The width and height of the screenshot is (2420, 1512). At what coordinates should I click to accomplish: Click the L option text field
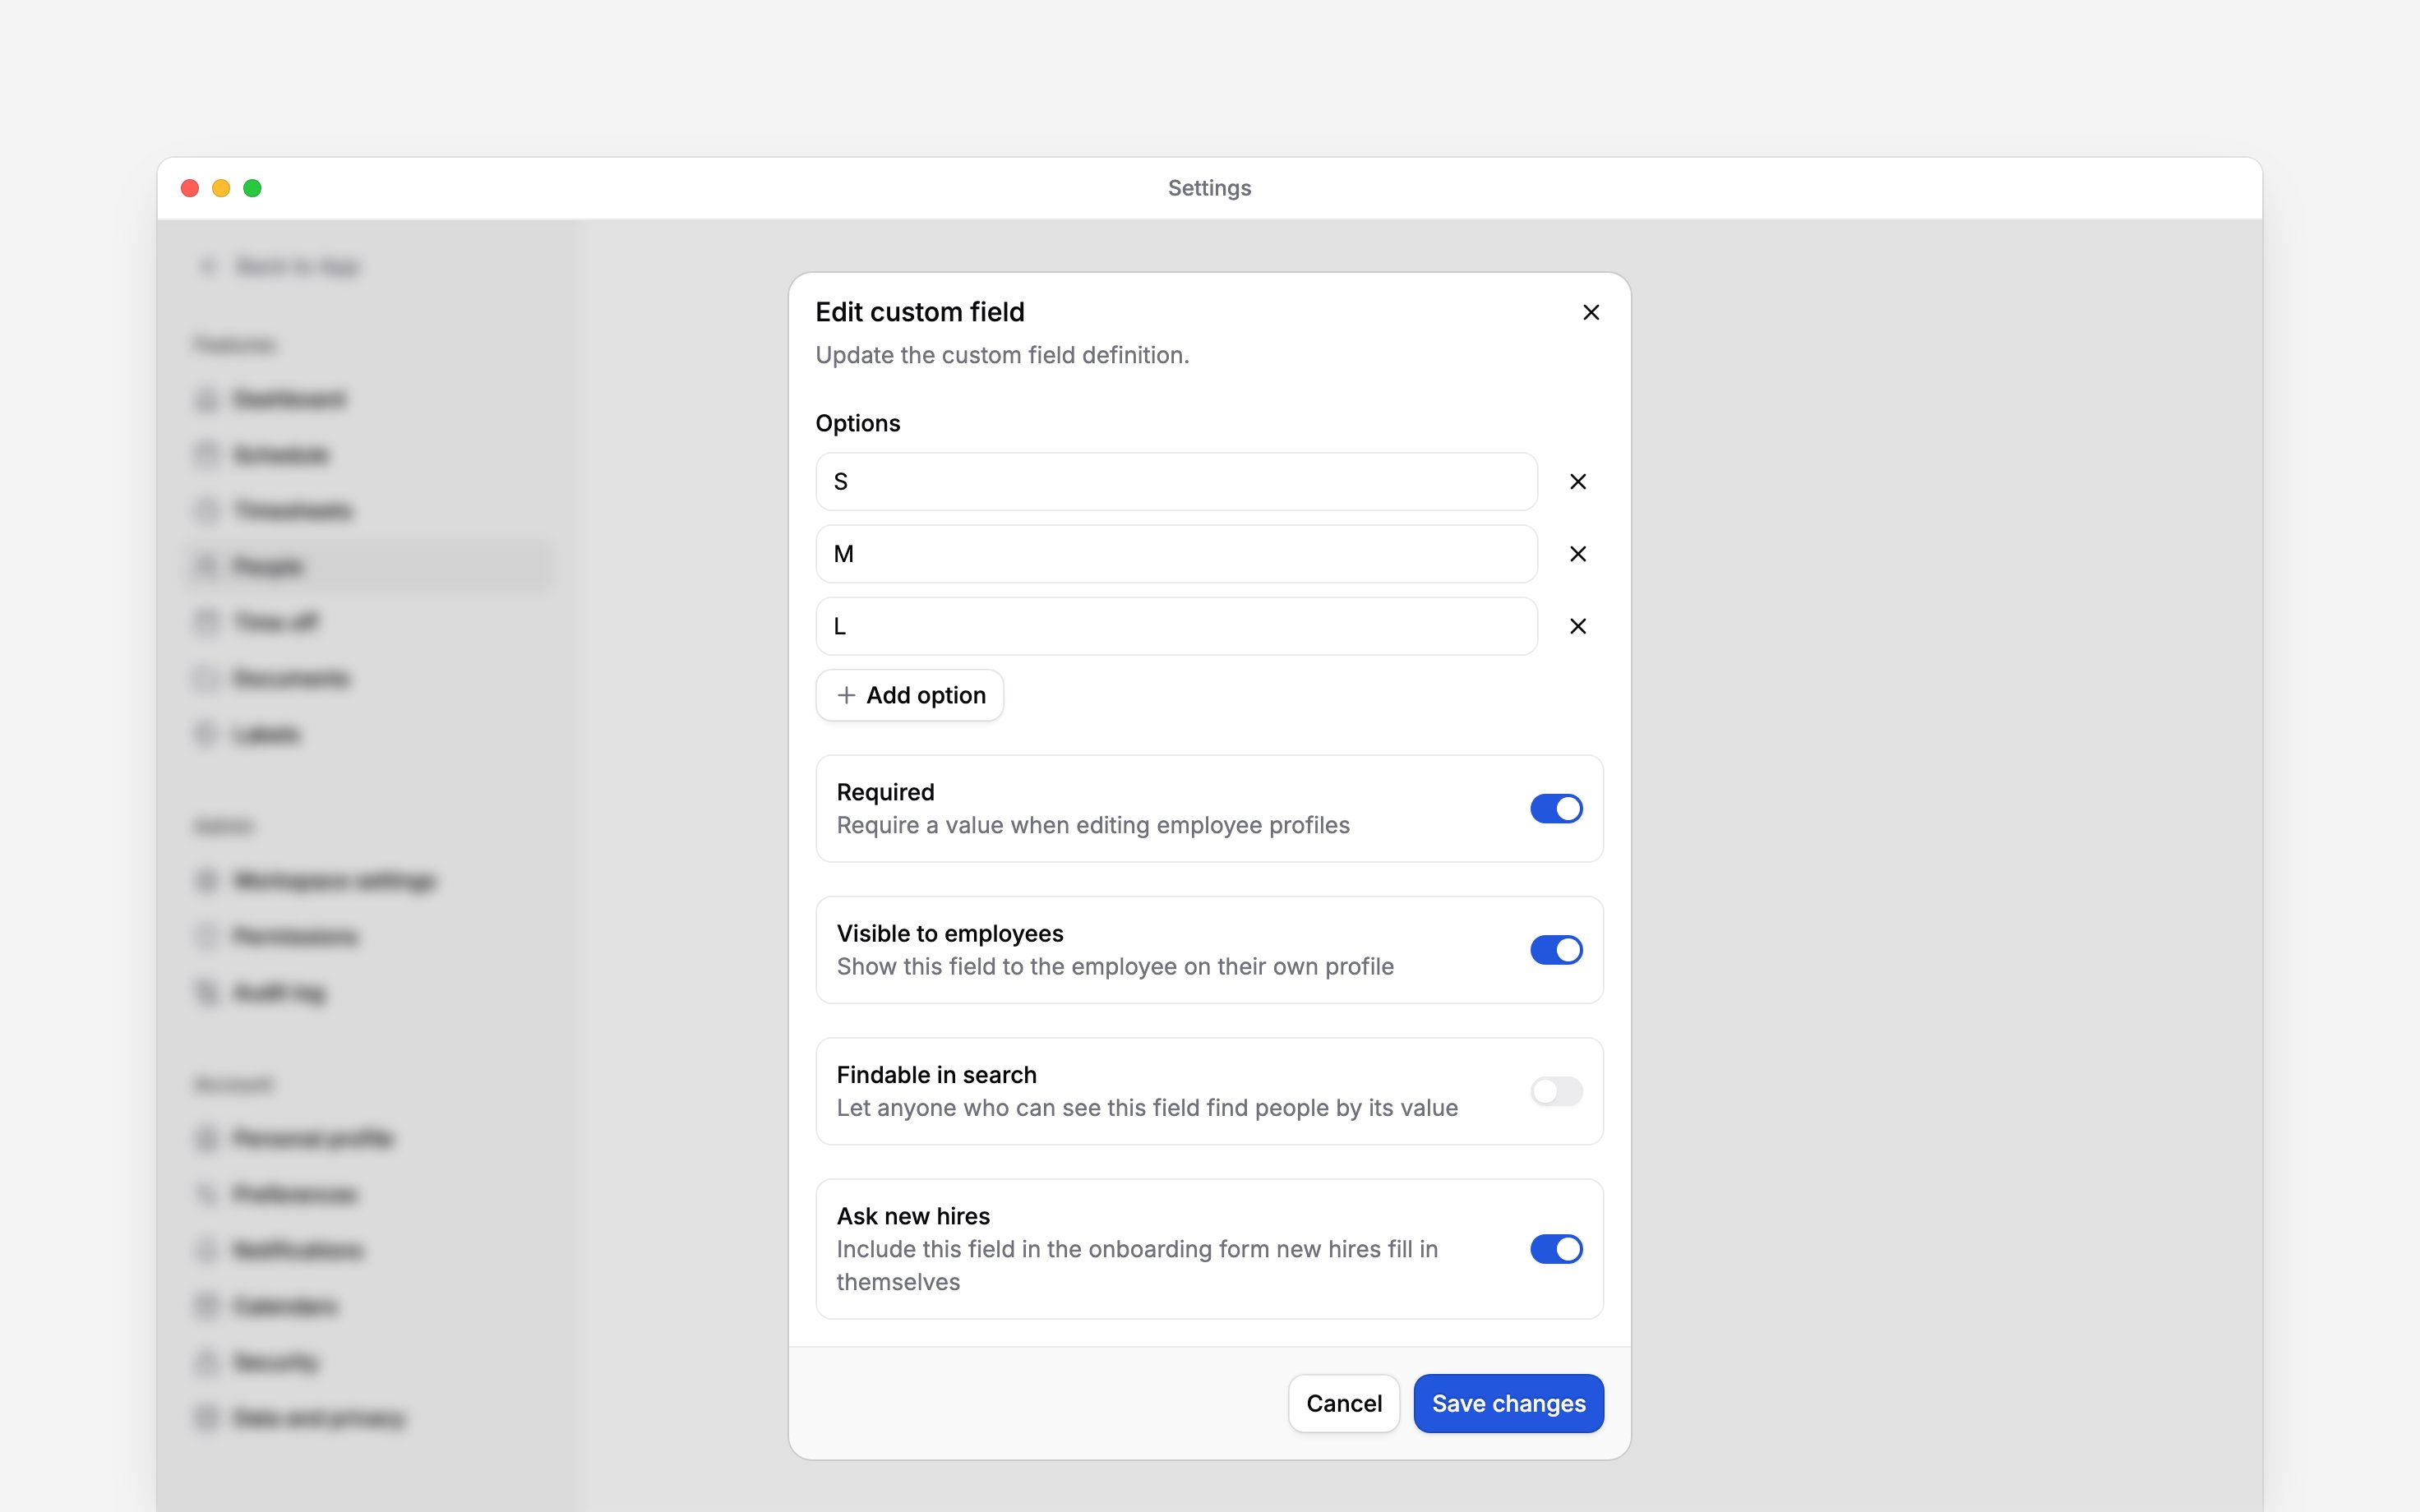pyautogui.click(x=1176, y=626)
